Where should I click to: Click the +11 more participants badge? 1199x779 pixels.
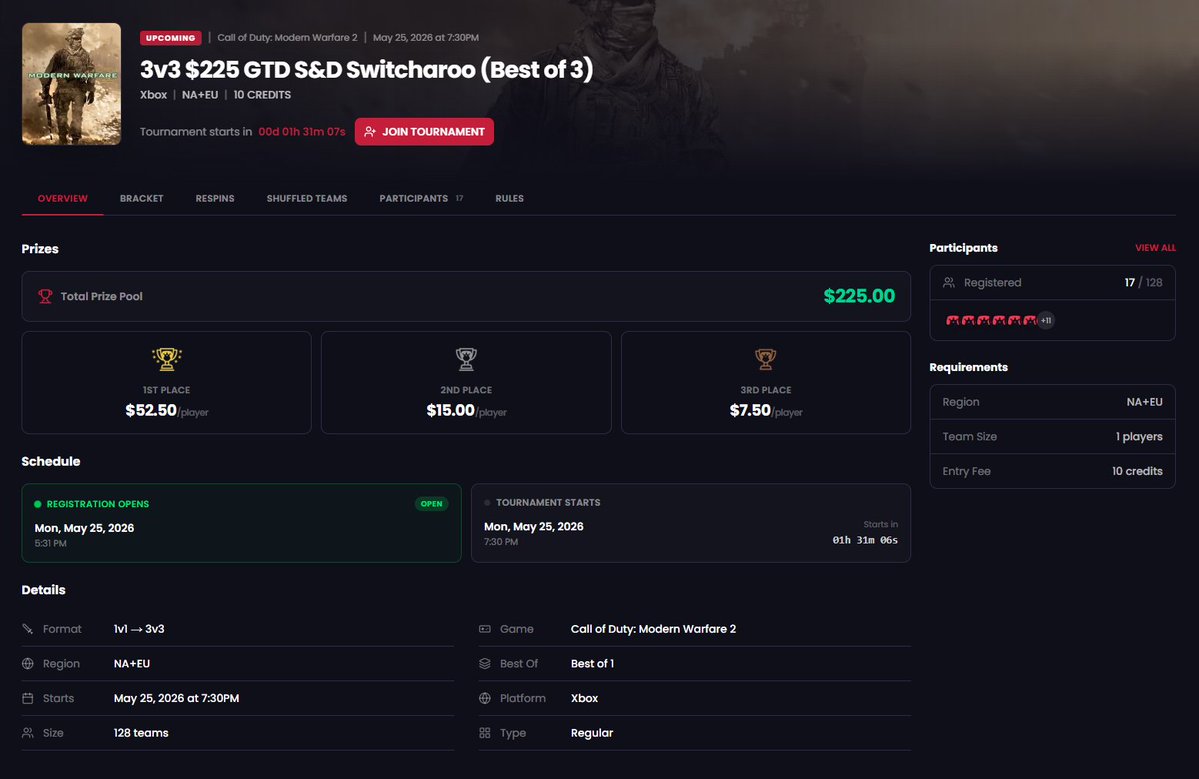pos(1045,320)
